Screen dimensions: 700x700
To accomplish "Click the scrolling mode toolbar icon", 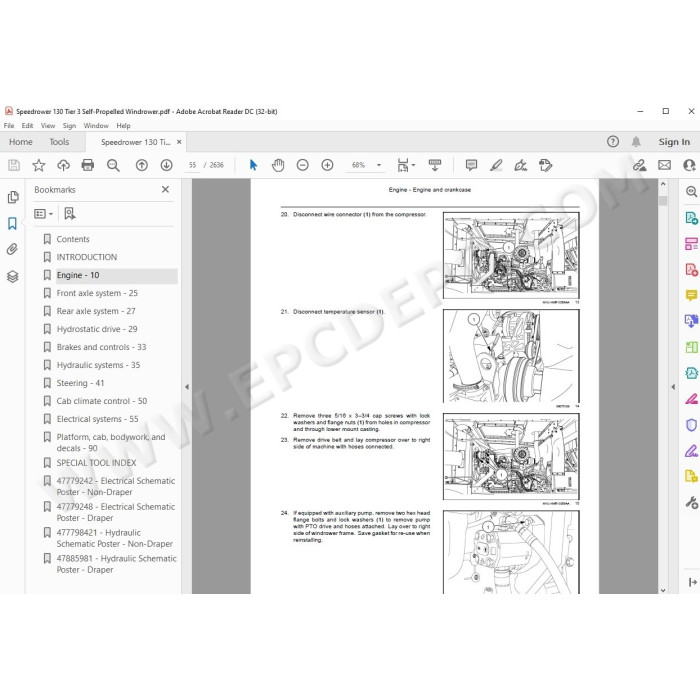I will coord(435,165).
